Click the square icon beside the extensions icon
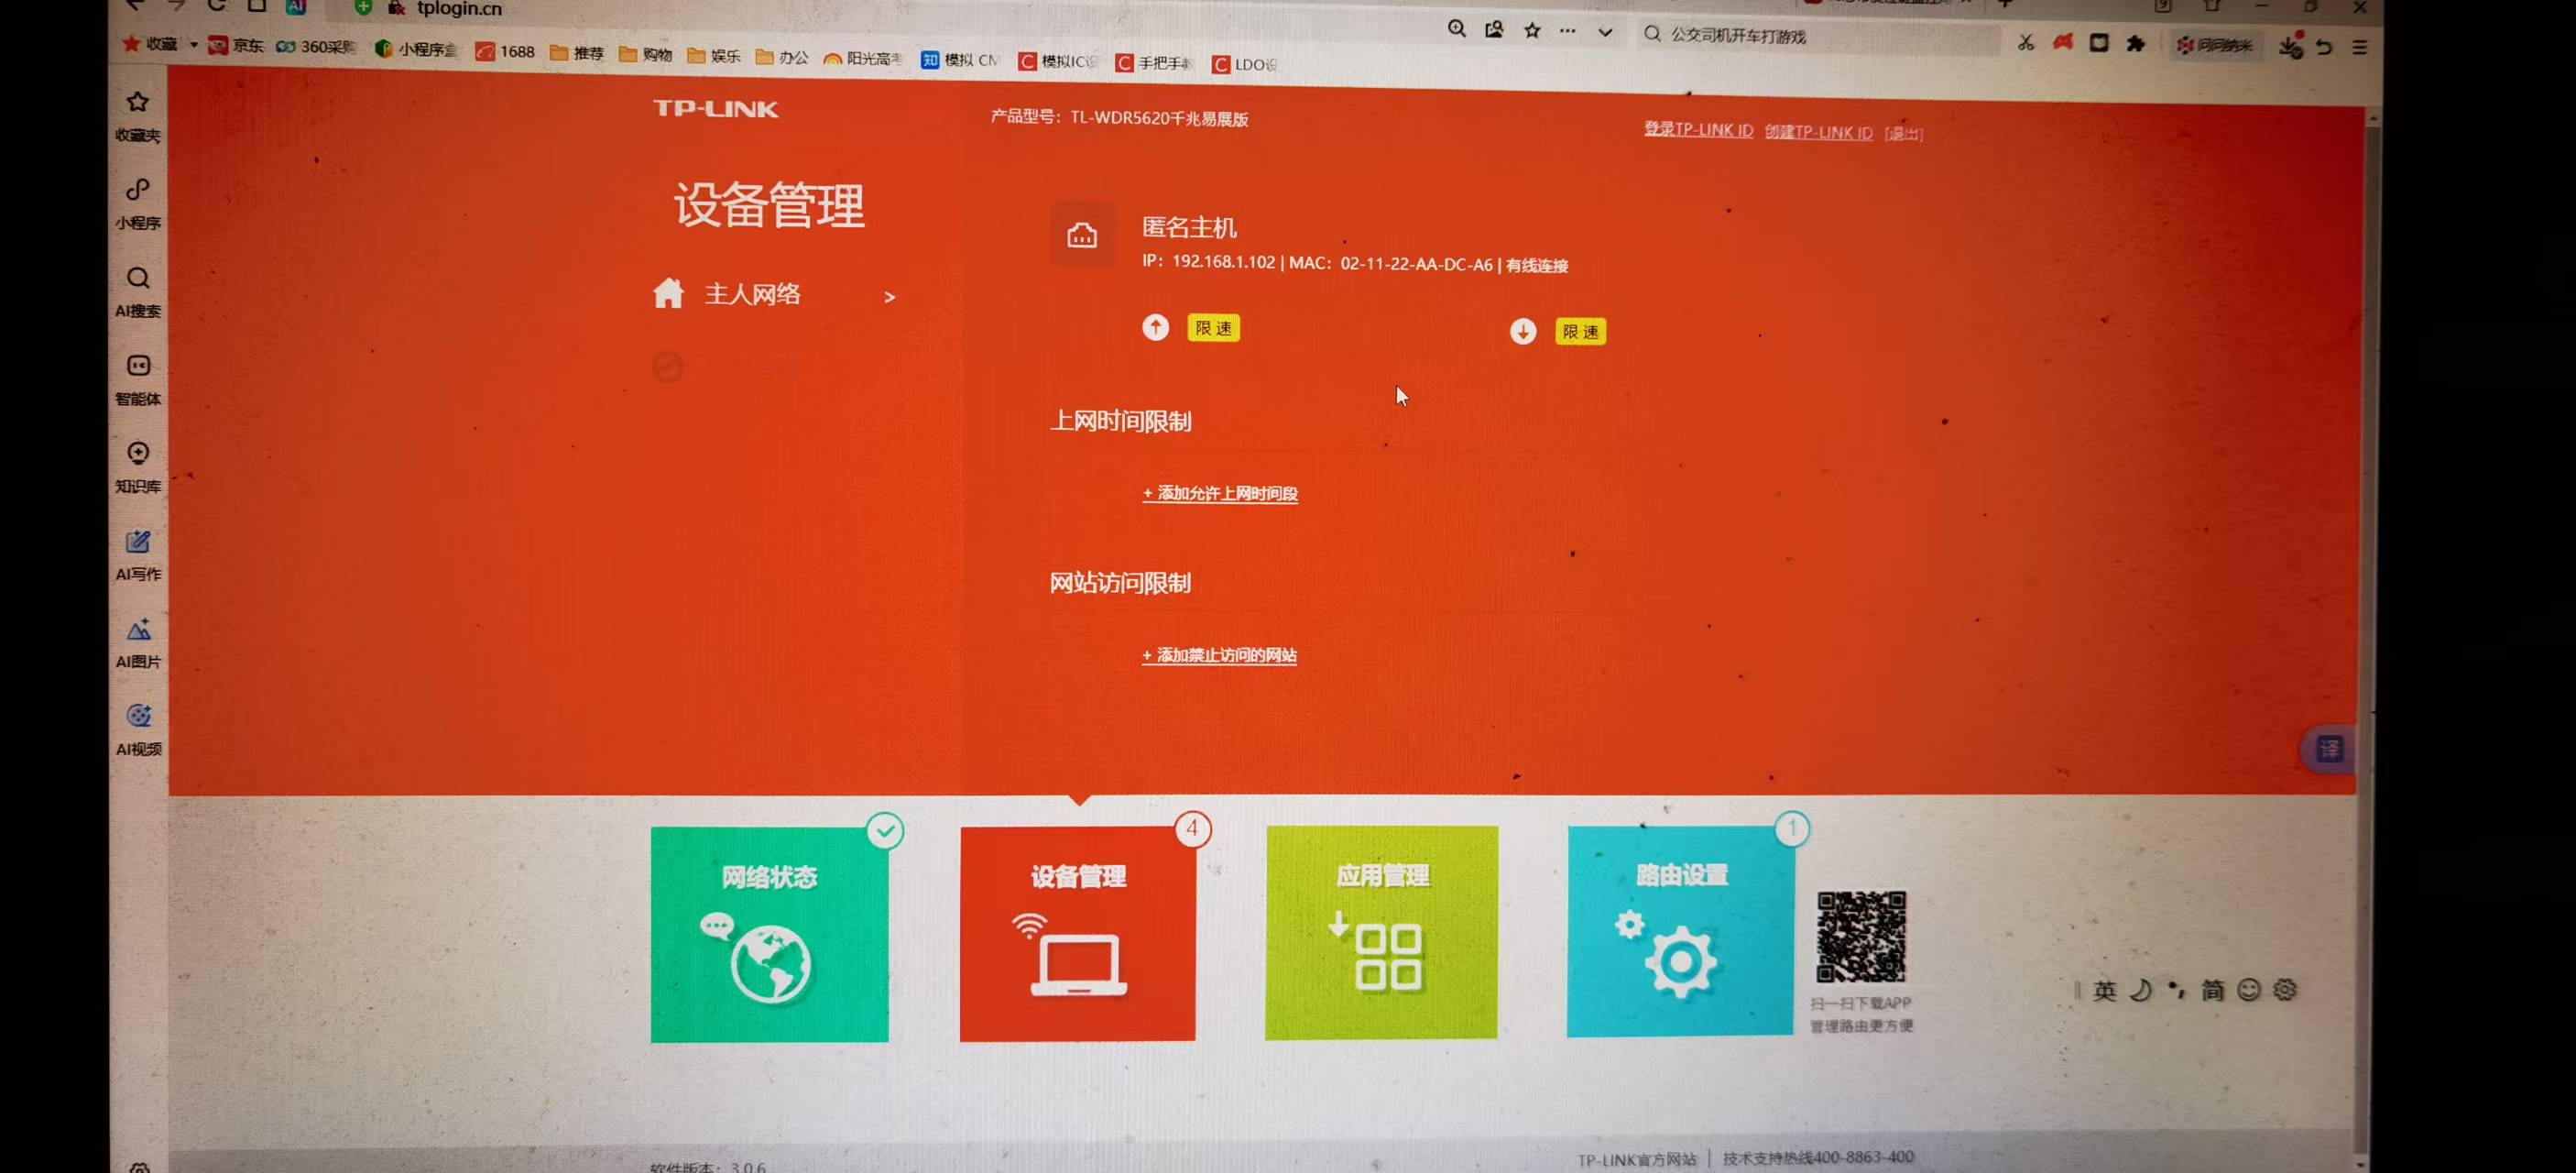Image resolution: width=2576 pixels, height=1173 pixels. pyautogui.click(x=2098, y=43)
